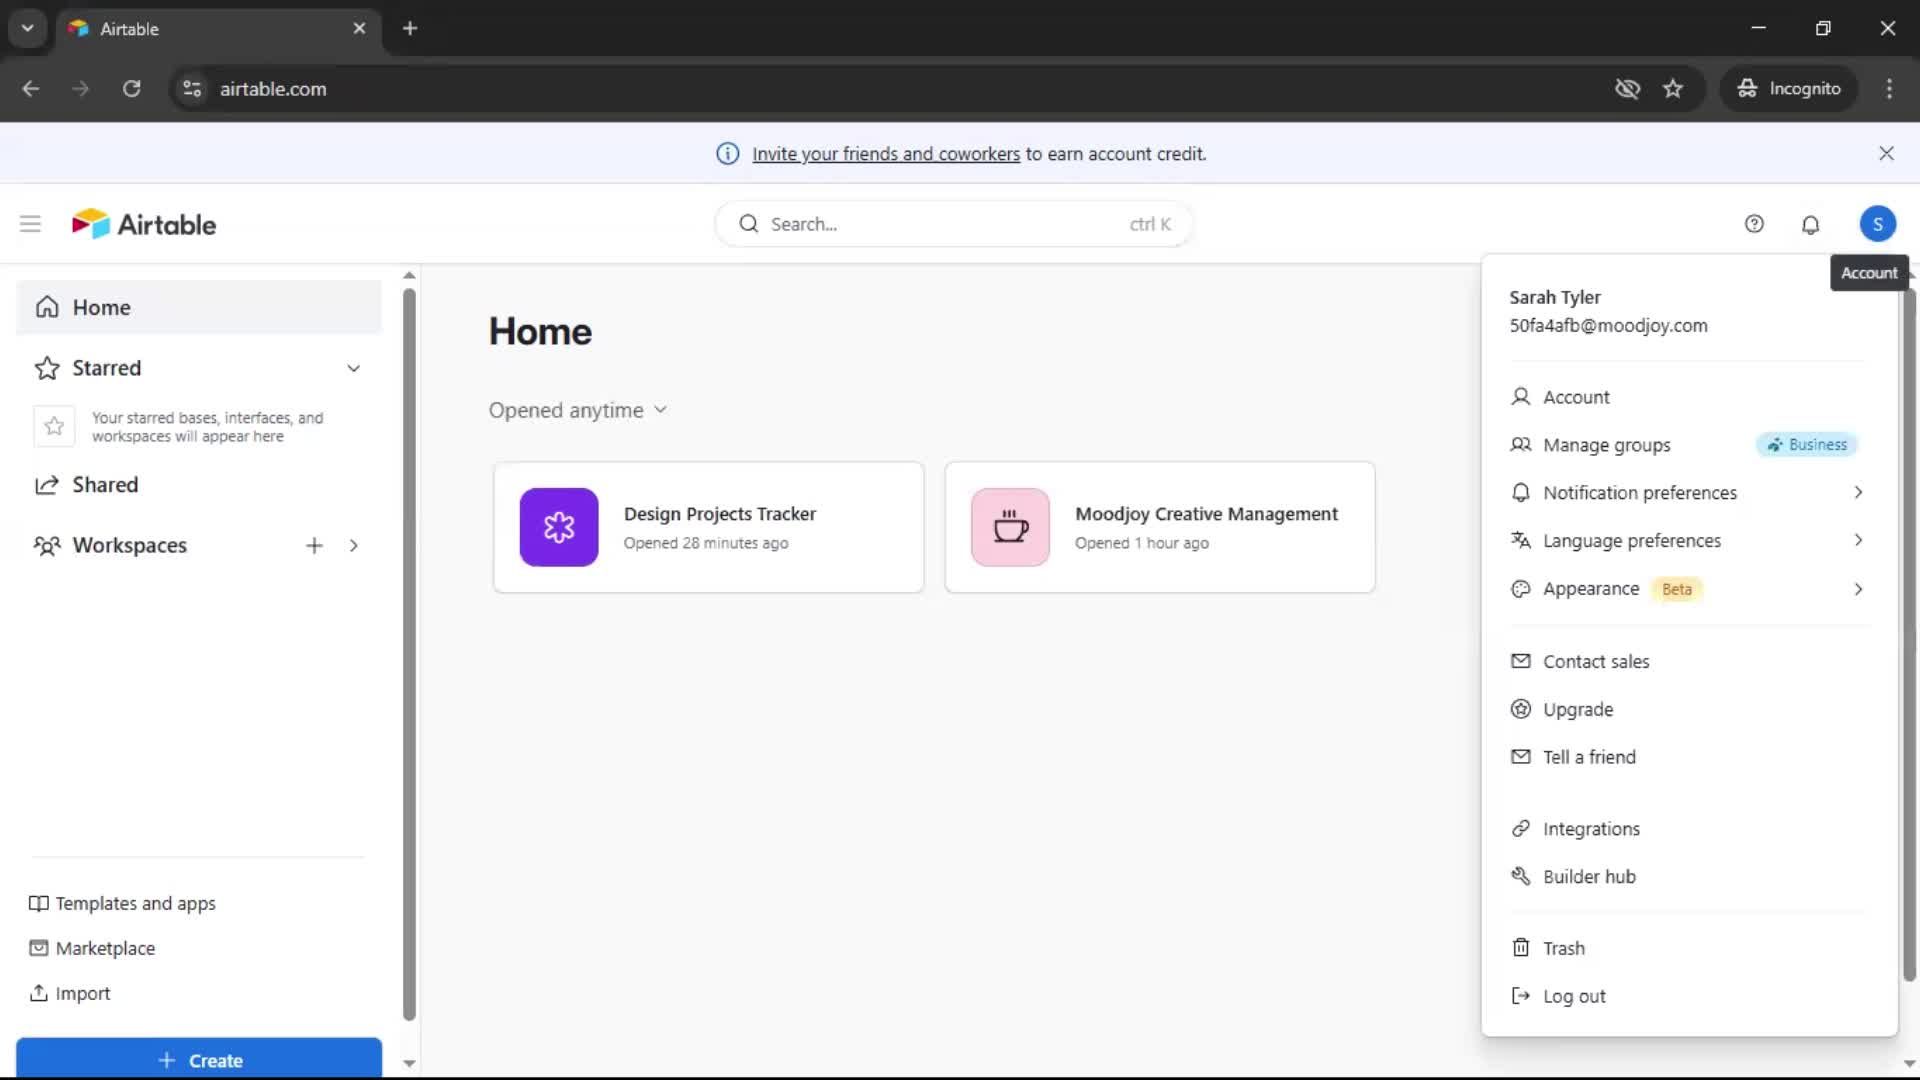Open the Design Projects Tracker base icon
The image size is (1920, 1080).
(x=559, y=527)
